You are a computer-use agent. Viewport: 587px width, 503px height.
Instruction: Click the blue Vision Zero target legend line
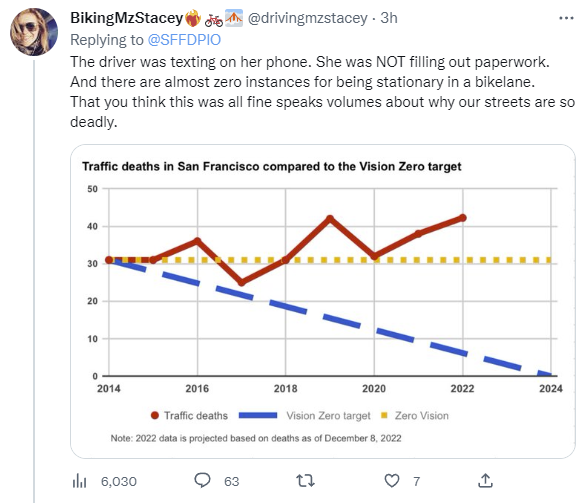258,415
